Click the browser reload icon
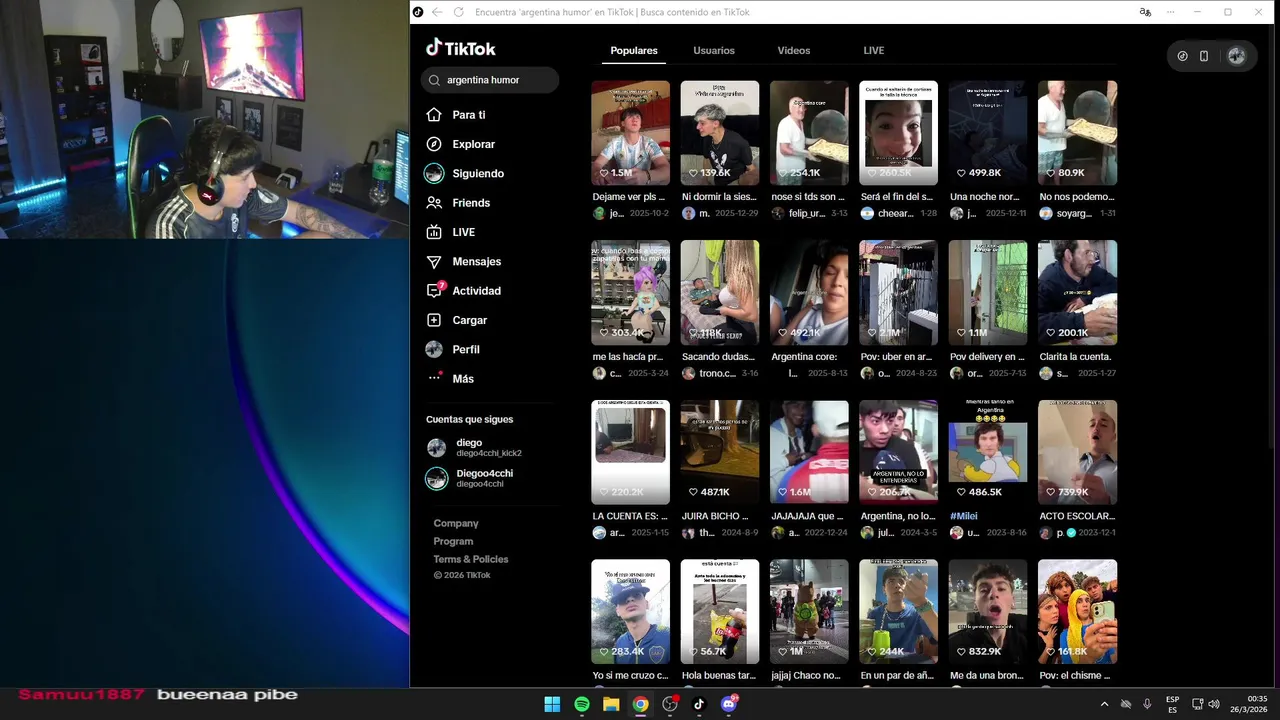The image size is (1280, 720). coord(459,12)
